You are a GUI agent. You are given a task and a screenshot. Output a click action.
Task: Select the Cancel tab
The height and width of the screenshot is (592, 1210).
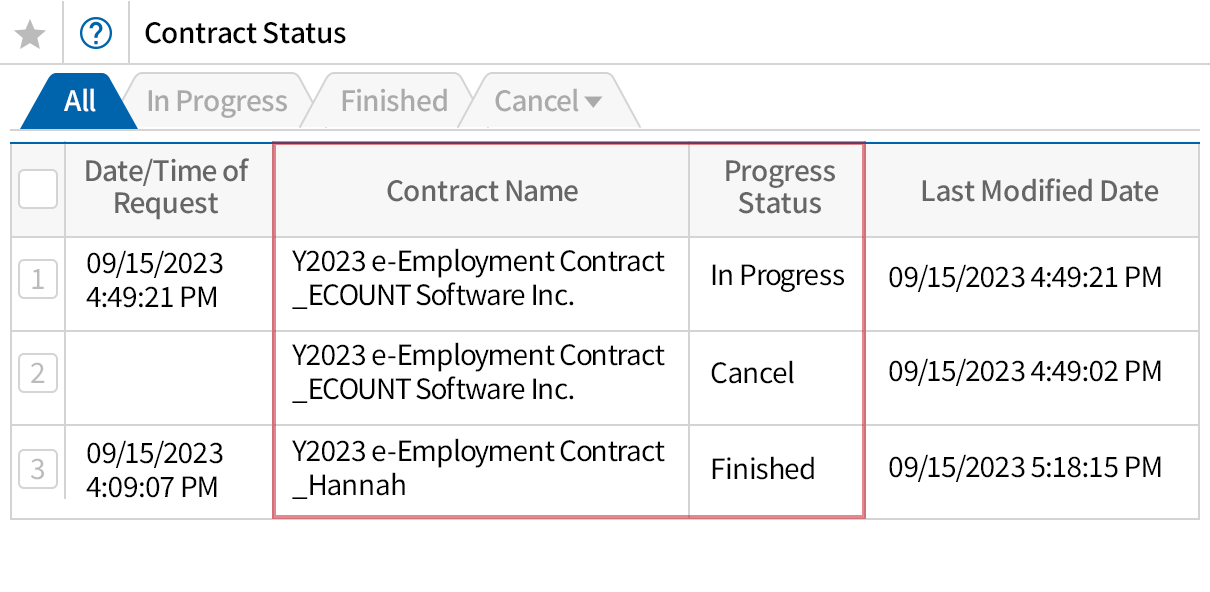[x=536, y=100]
